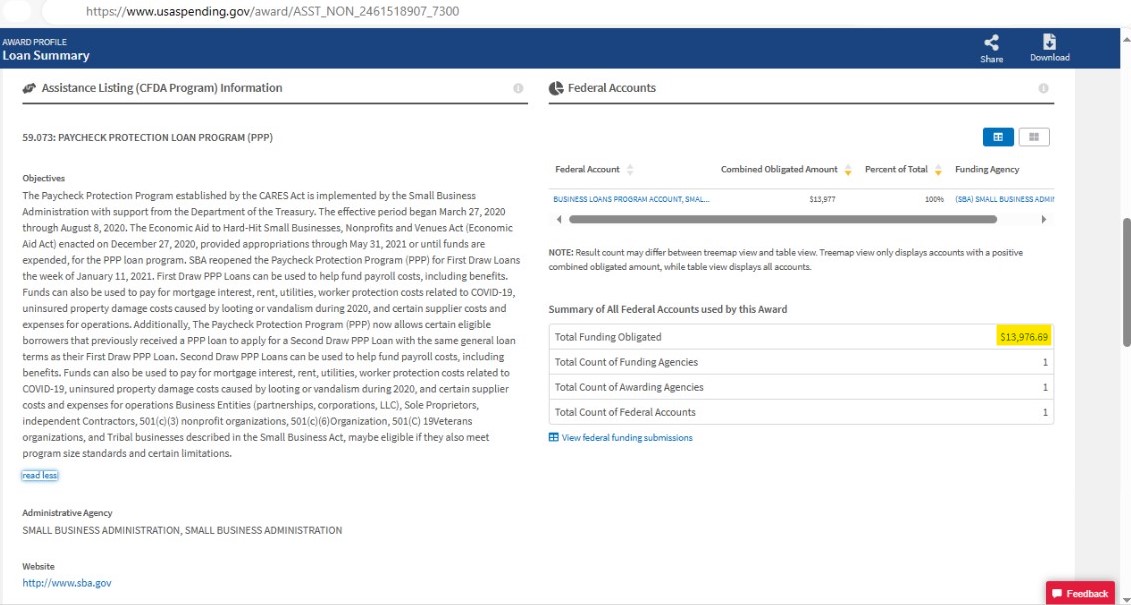Click the page's vertical scrollbar thumb

tap(1126, 281)
